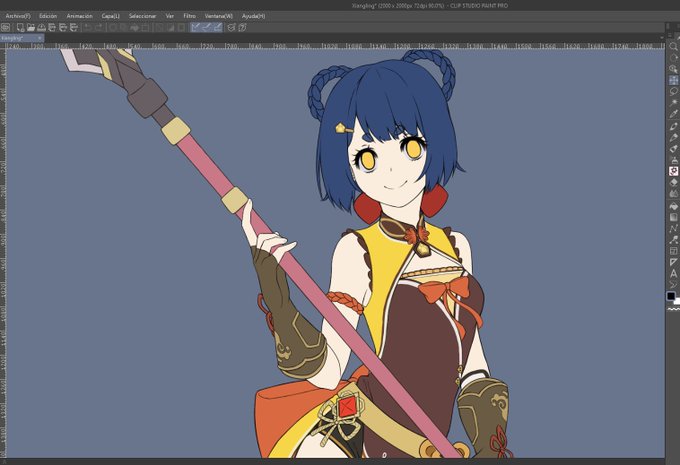Viewport: 680px width, 465px height.
Task: Toggle the second snap button in toolbar
Action: tap(207, 28)
